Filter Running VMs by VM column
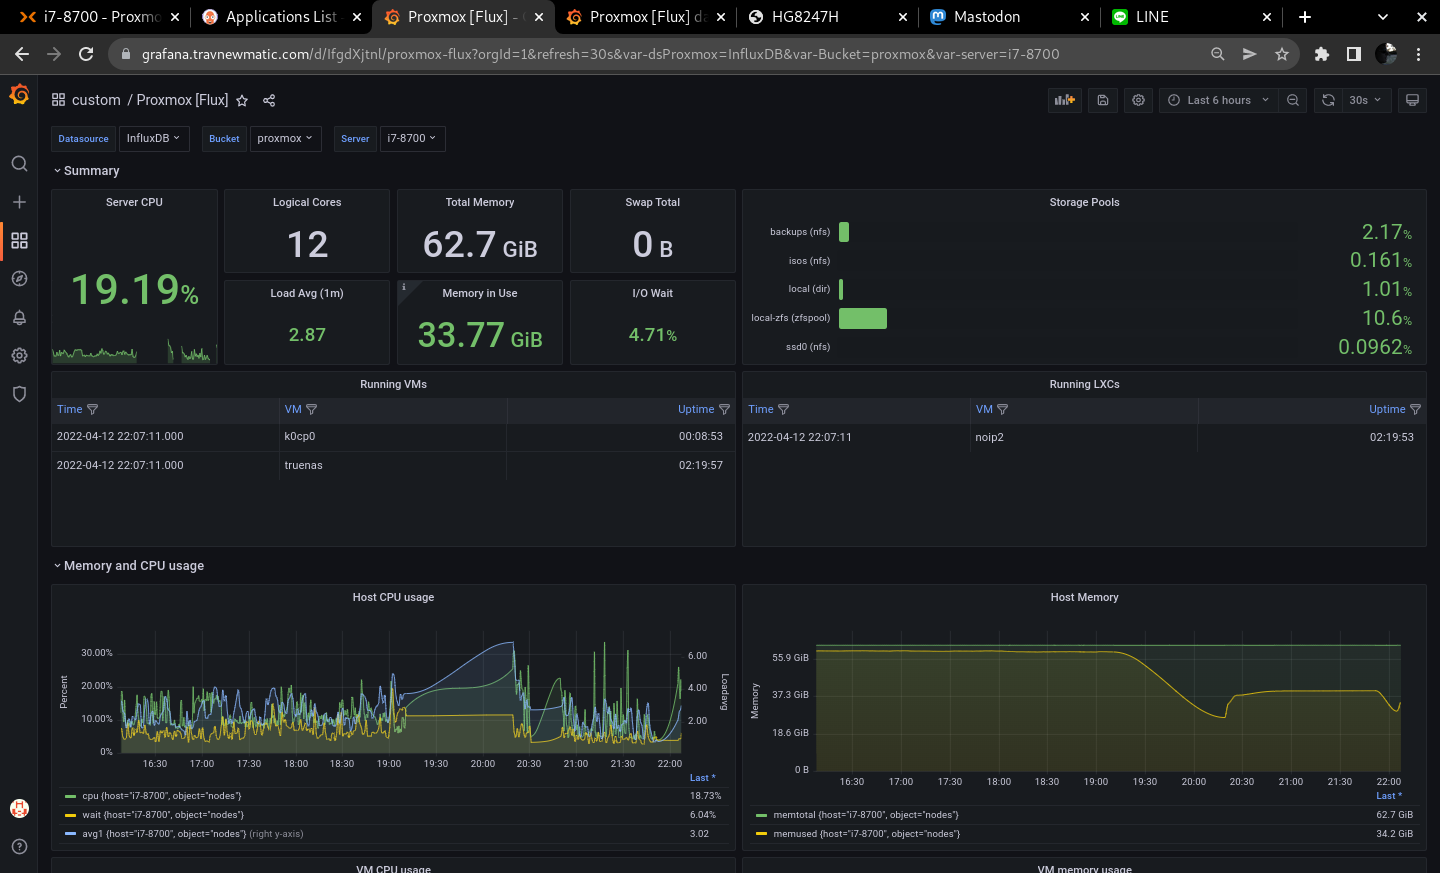This screenshot has height=873, width=1440. (x=311, y=410)
